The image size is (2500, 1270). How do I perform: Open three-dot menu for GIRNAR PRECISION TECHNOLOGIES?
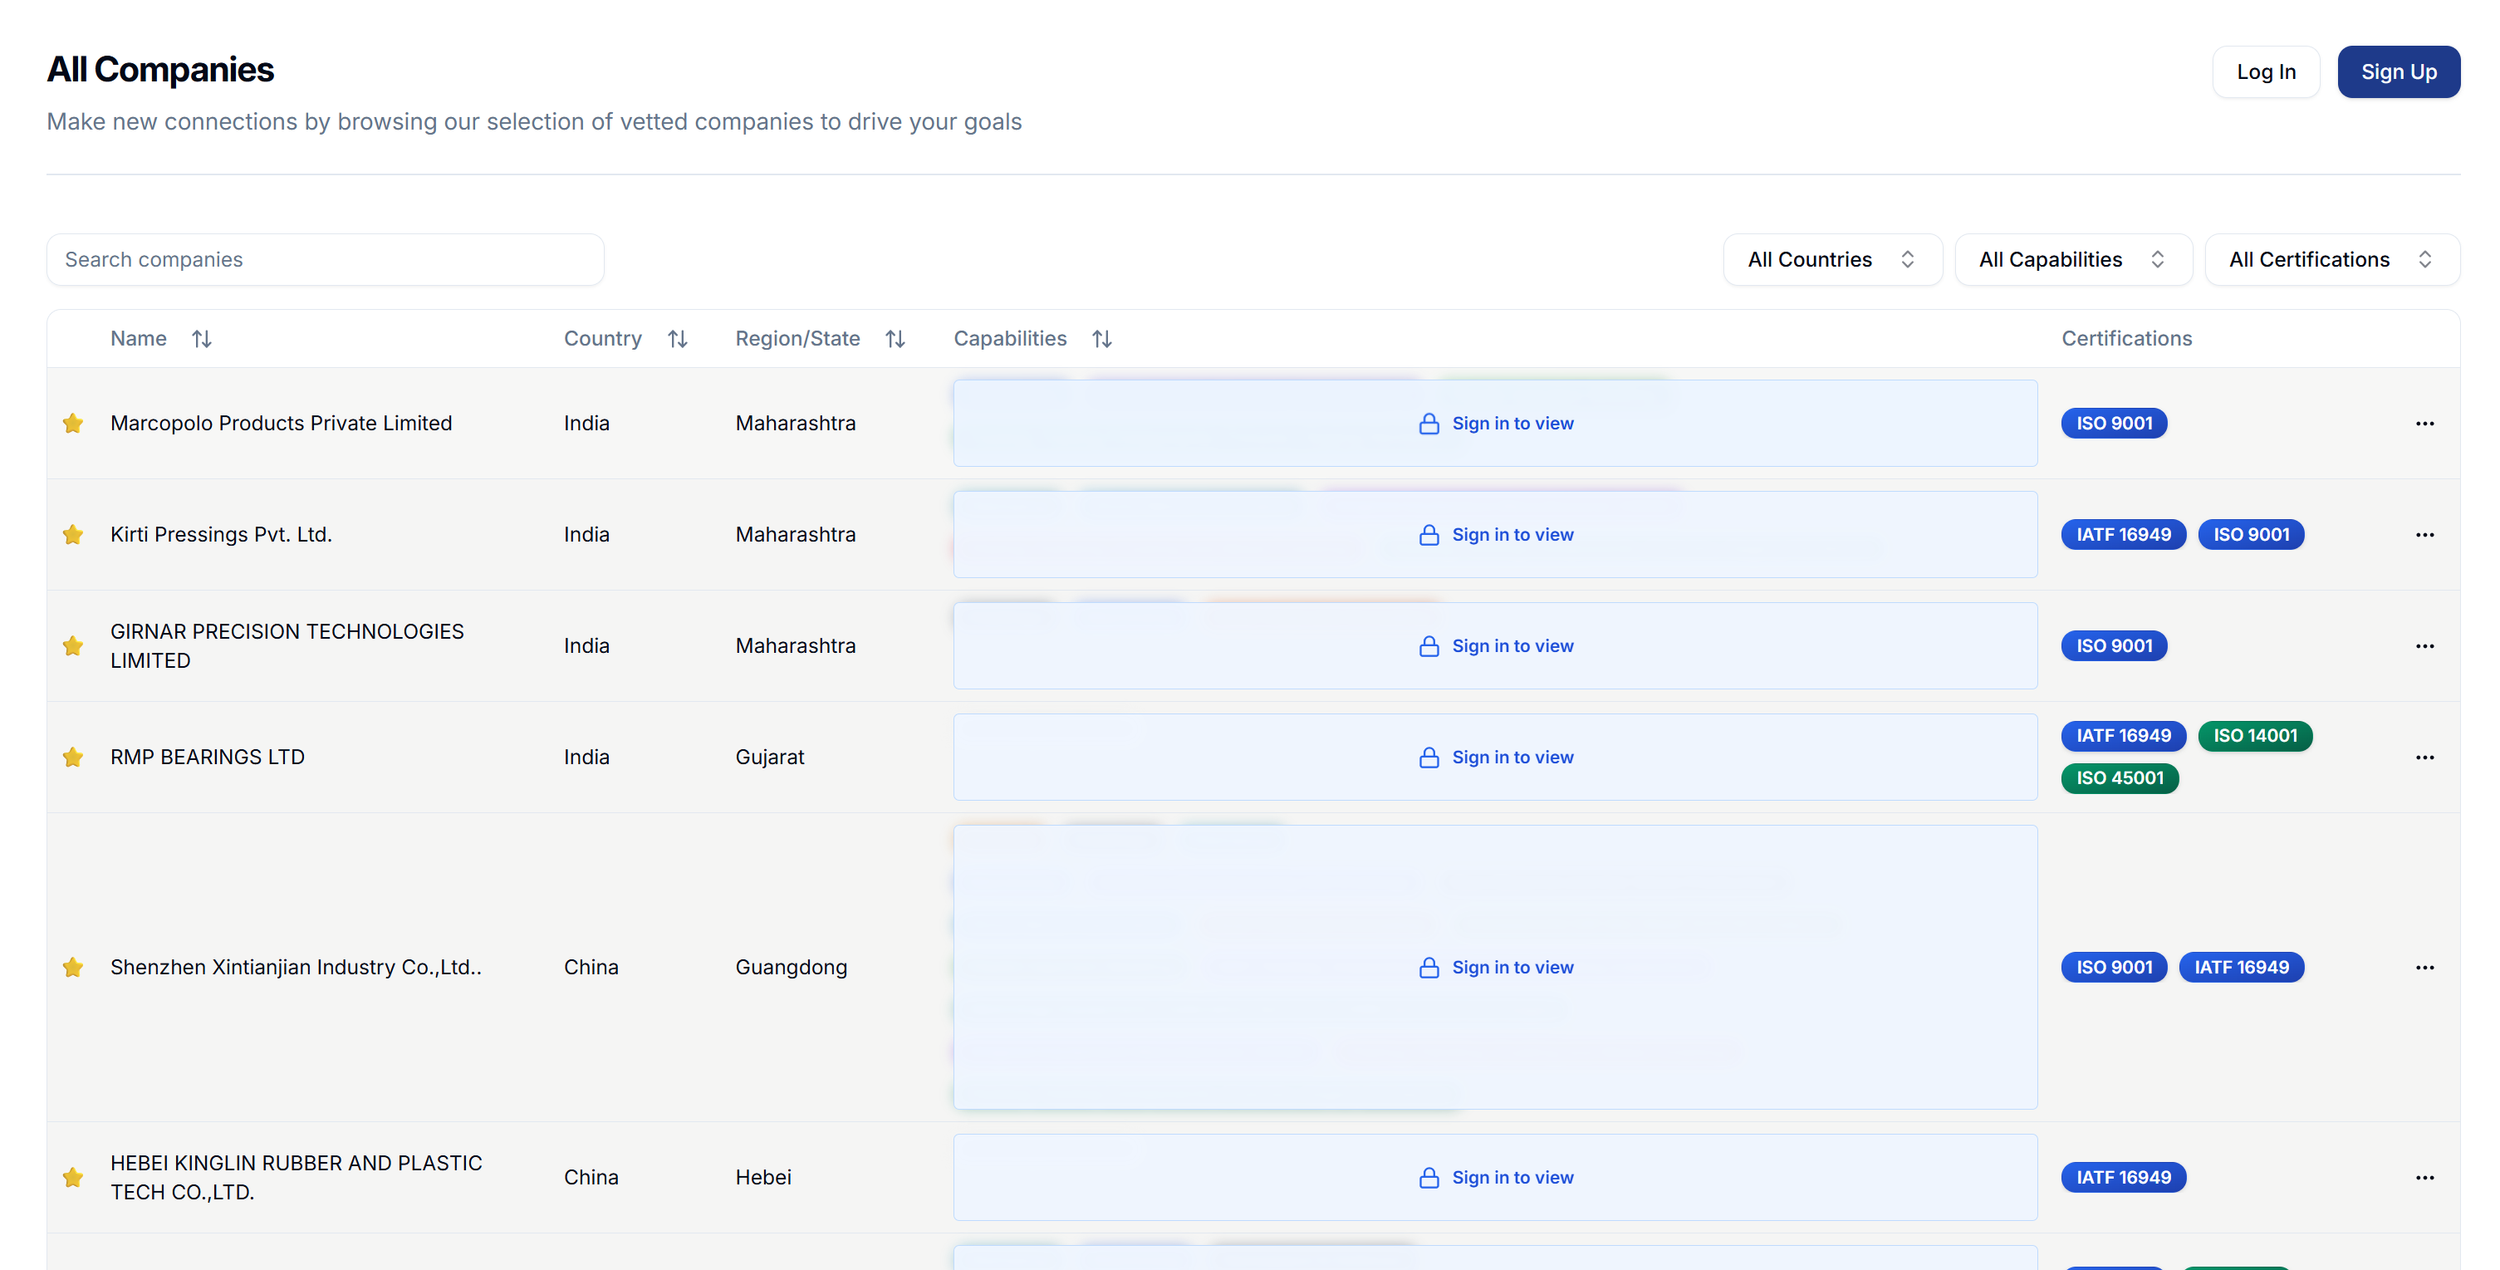point(2424,646)
